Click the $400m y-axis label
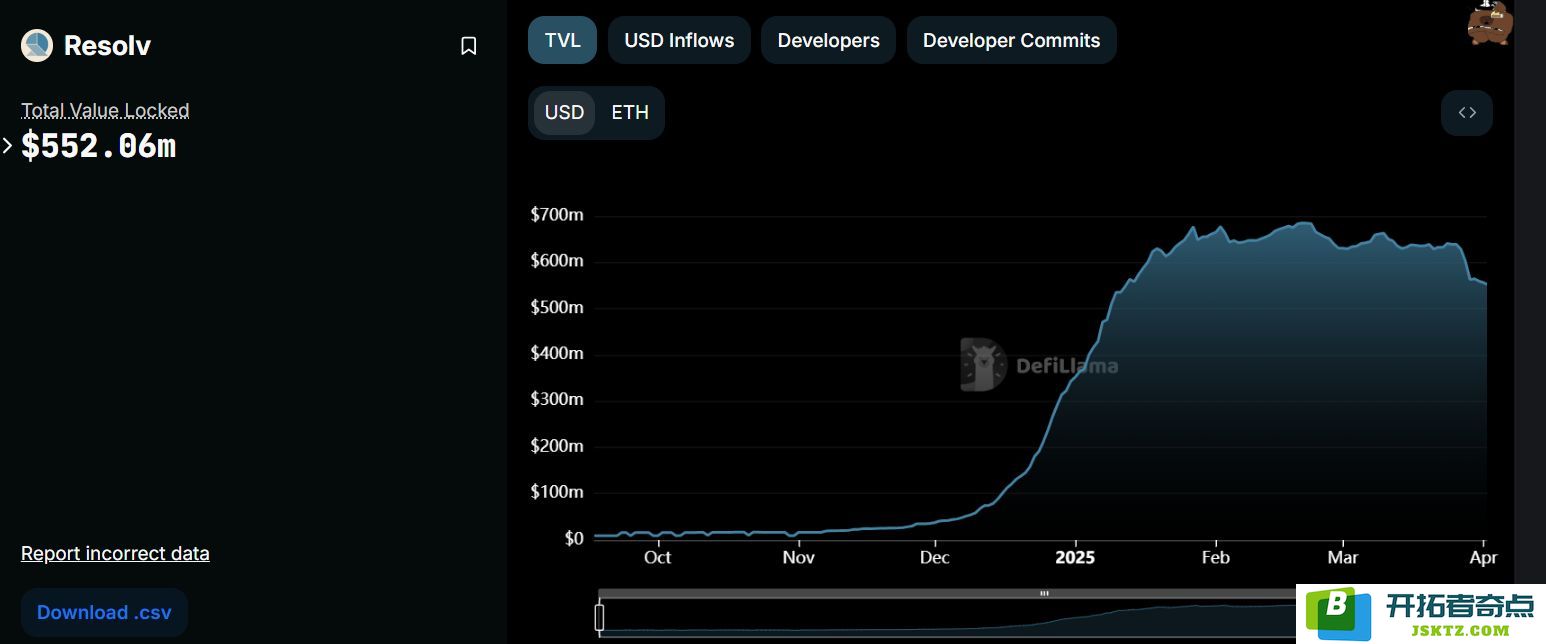 (557, 353)
